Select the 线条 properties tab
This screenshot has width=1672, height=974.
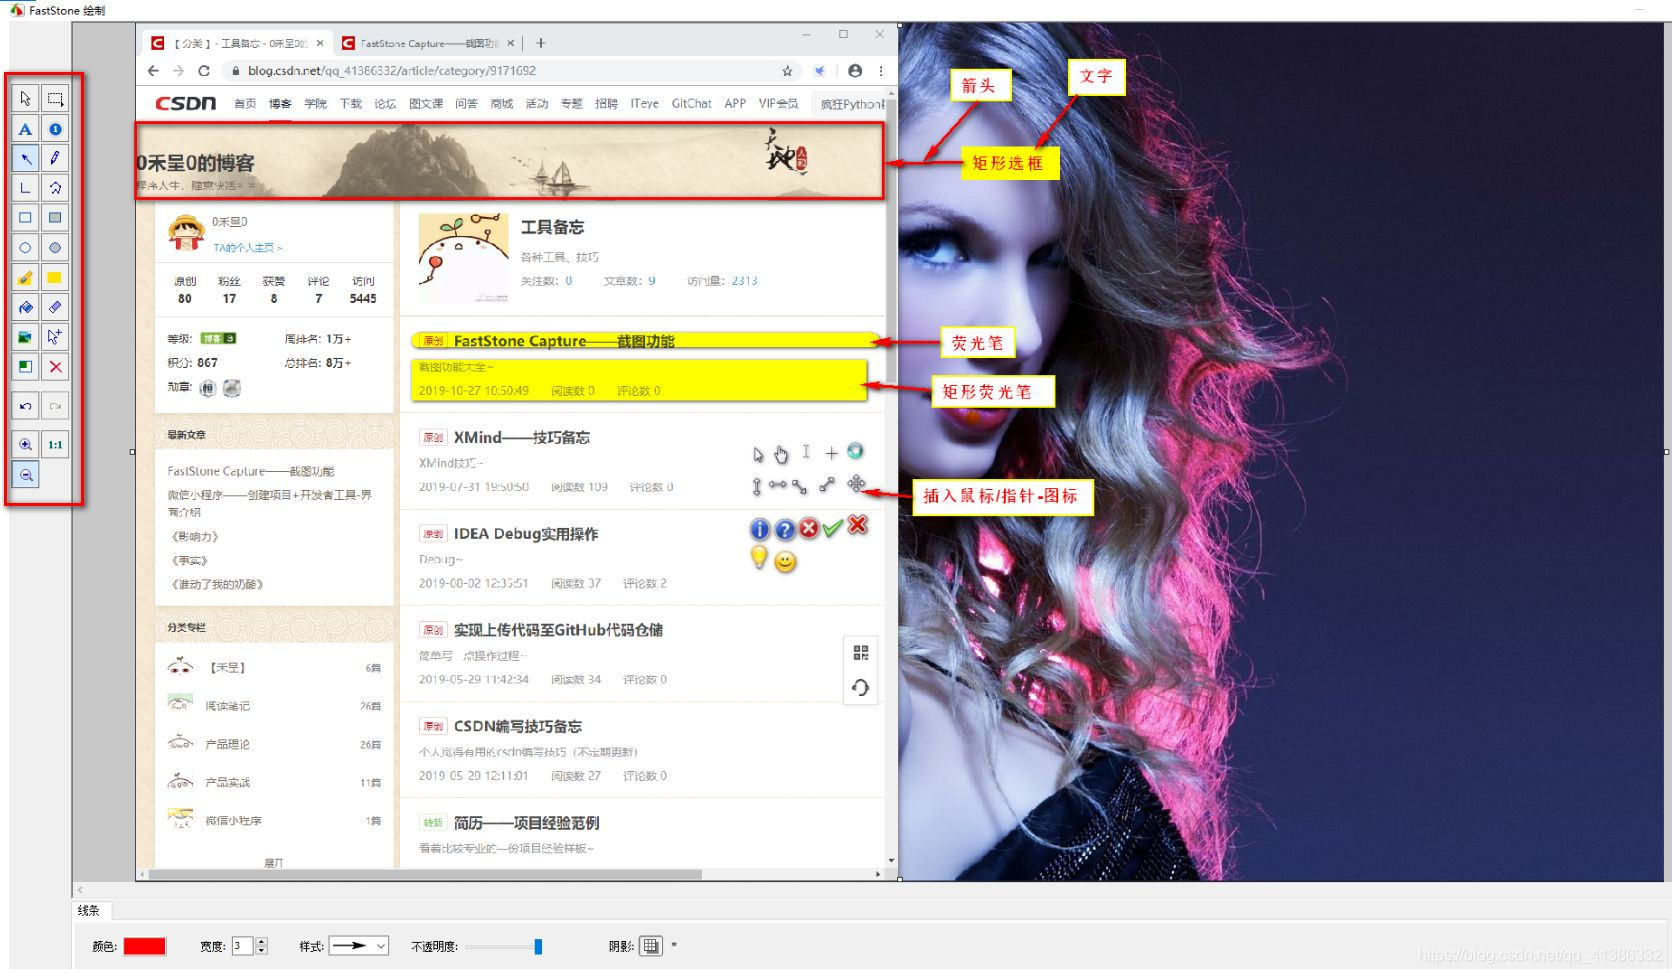click(x=90, y=910)
